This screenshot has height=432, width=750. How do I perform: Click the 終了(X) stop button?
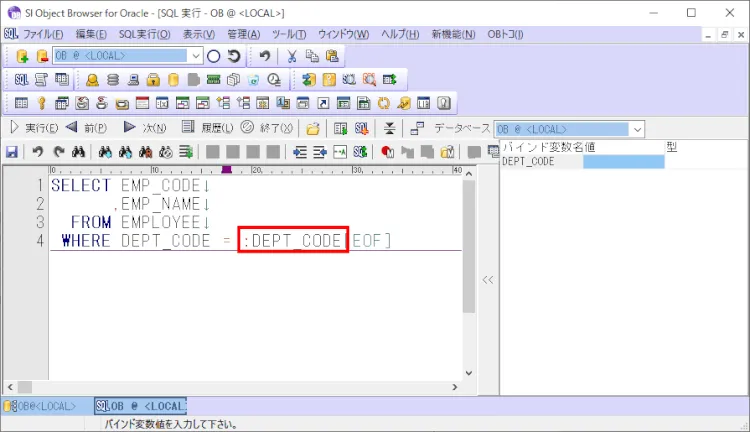[x=267, y=128]
